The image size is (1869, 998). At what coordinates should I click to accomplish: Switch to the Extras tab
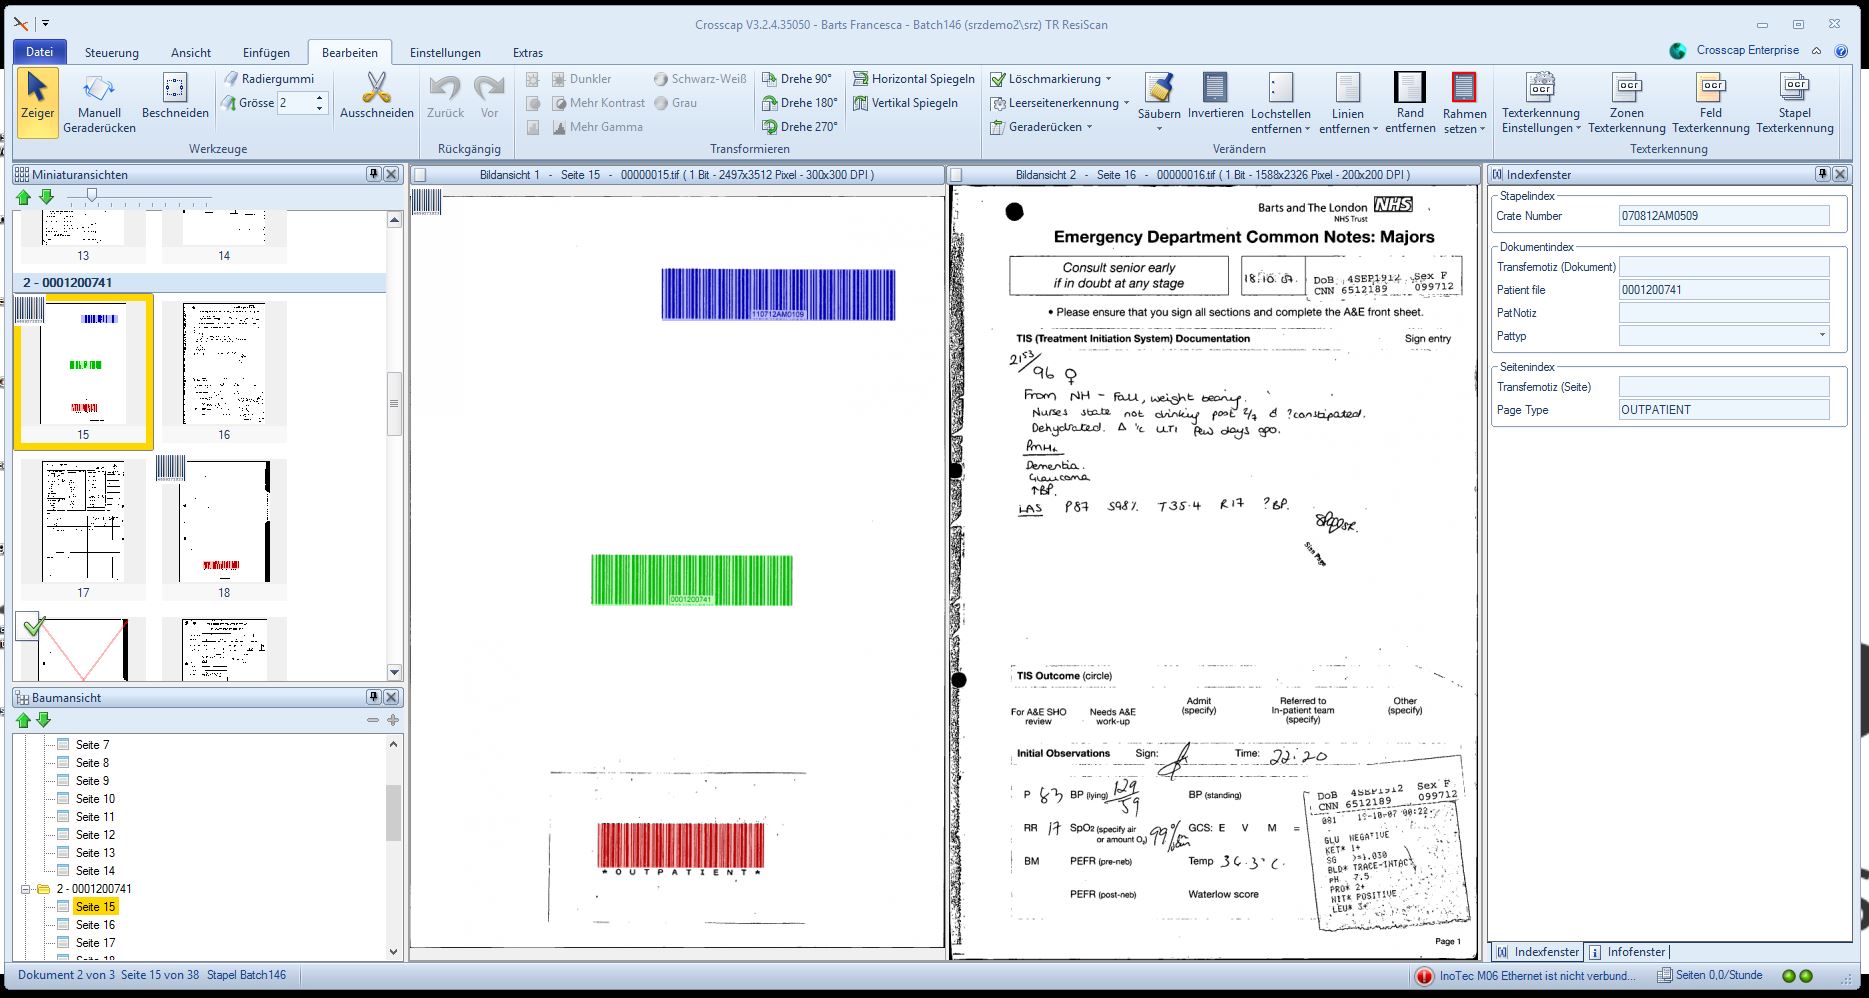coord(528,53)
